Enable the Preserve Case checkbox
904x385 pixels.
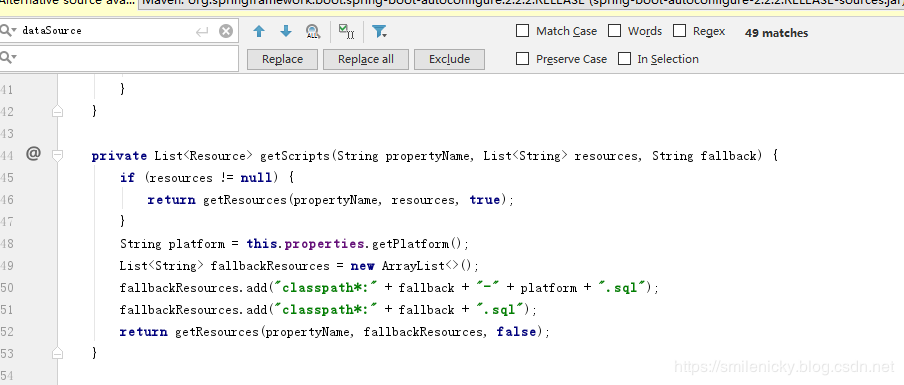pyautogui.click(x=522, y=58)
